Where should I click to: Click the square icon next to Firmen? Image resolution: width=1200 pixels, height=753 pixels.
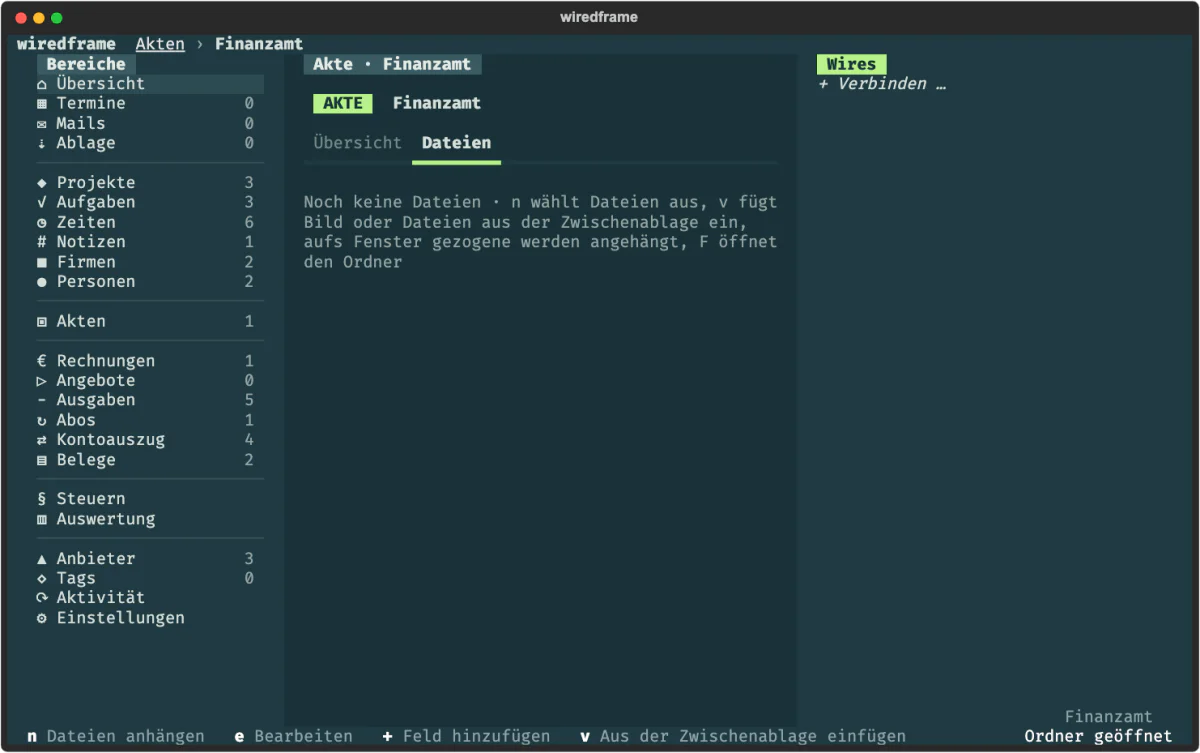42,262
